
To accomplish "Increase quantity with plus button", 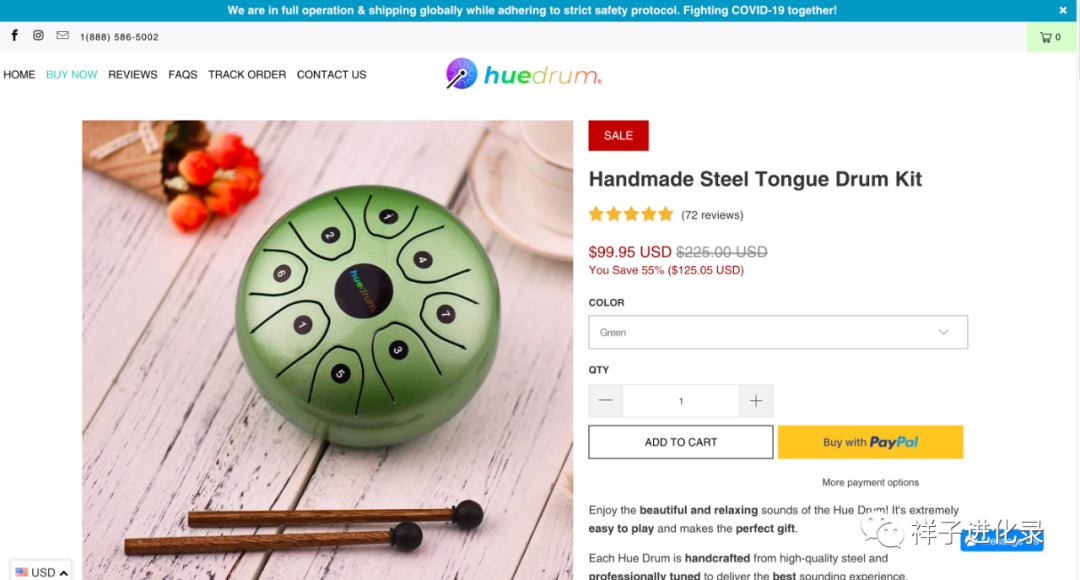I will (x=756, y=400).
